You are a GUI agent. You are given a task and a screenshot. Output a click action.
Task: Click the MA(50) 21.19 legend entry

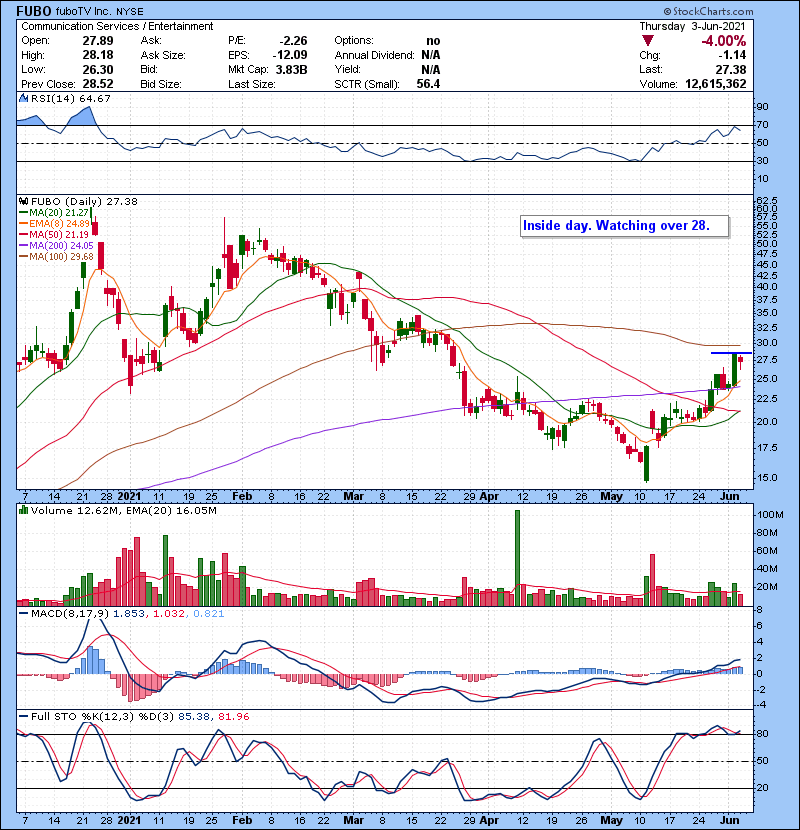click(54, 234)
